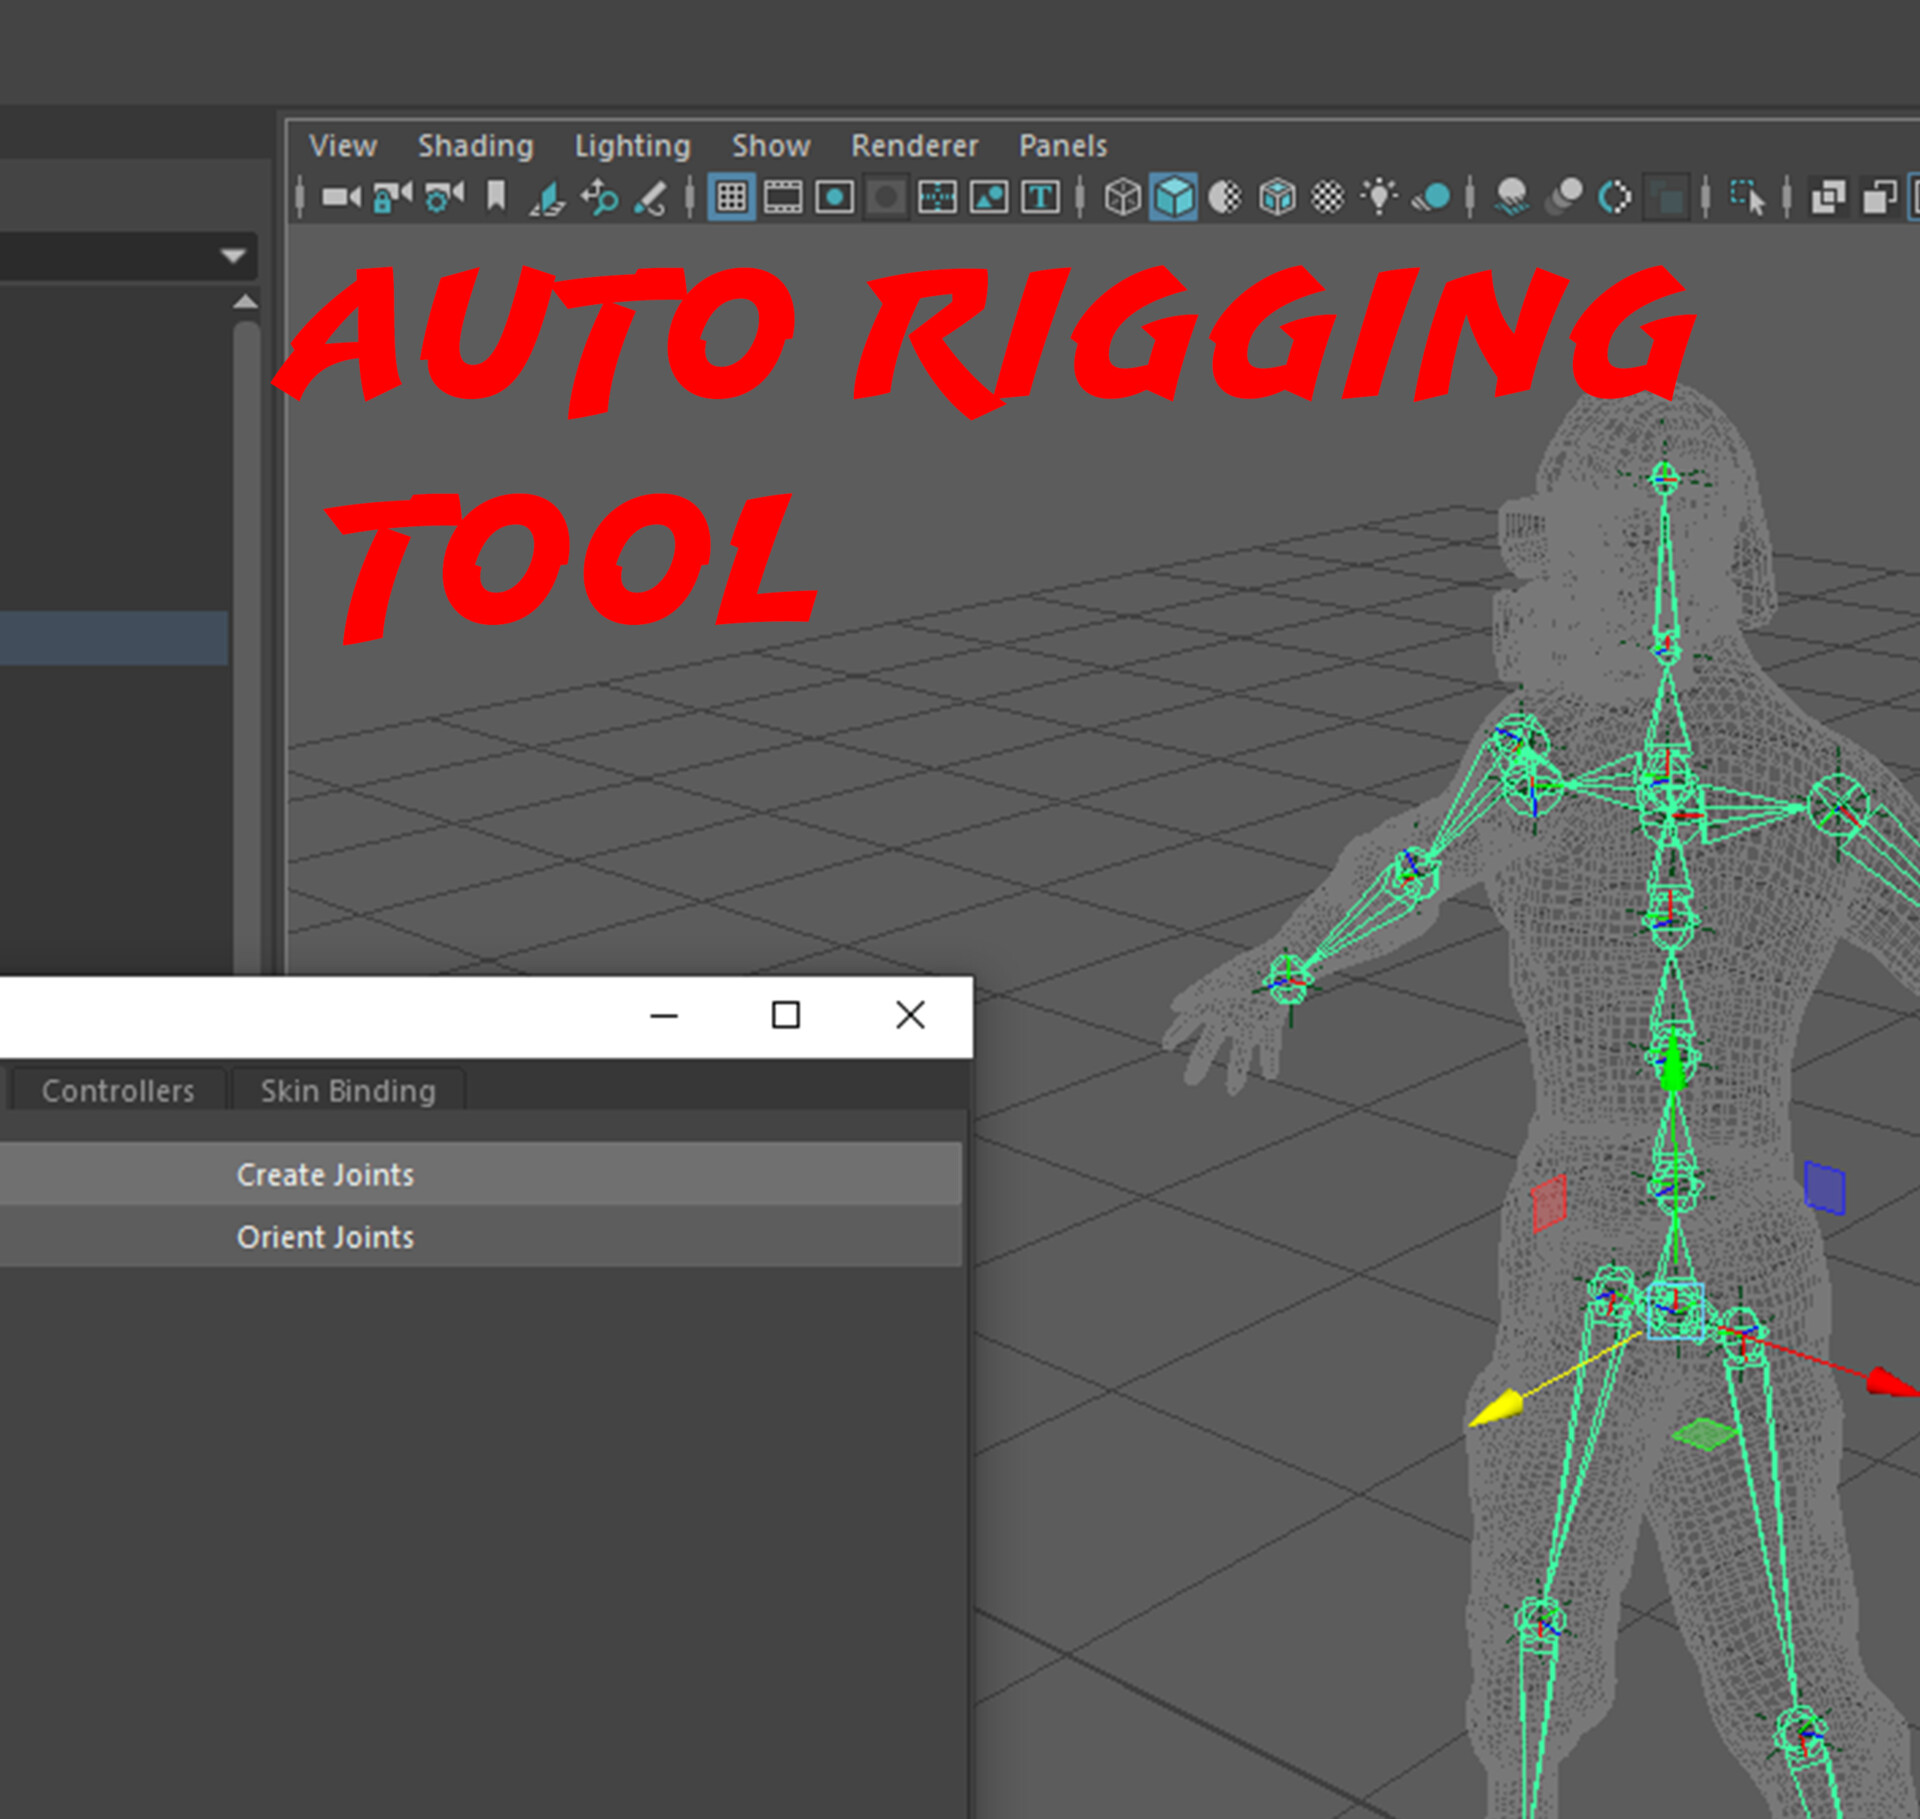Enable wireframe display mode
This screenshot has height=1819, width=1920.
[x=1122, y=198]
